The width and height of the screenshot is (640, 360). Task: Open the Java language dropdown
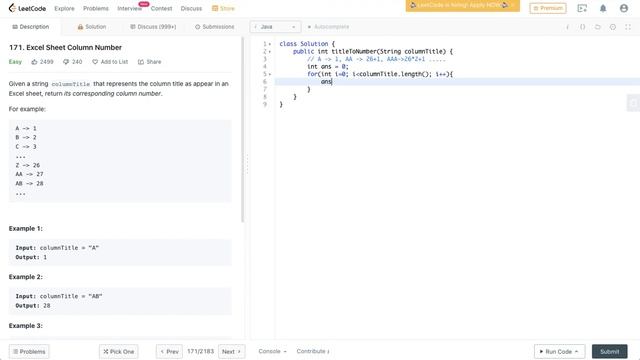tap(275, 27)
